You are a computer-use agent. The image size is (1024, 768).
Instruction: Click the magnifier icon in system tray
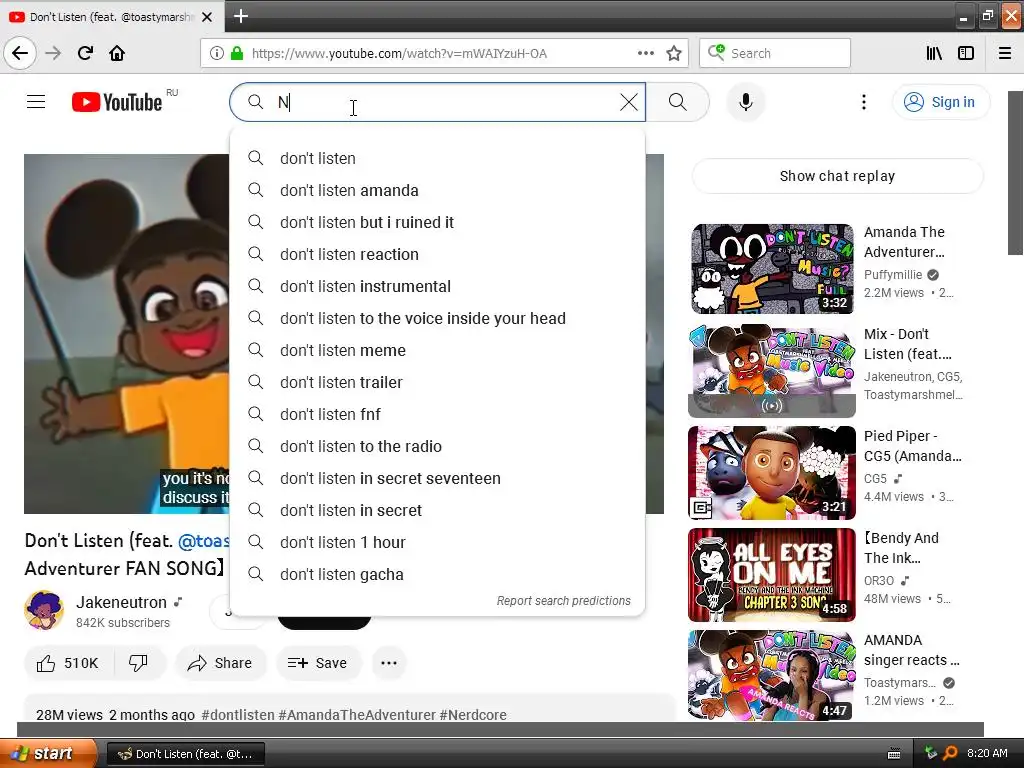(x=950, y=753)
